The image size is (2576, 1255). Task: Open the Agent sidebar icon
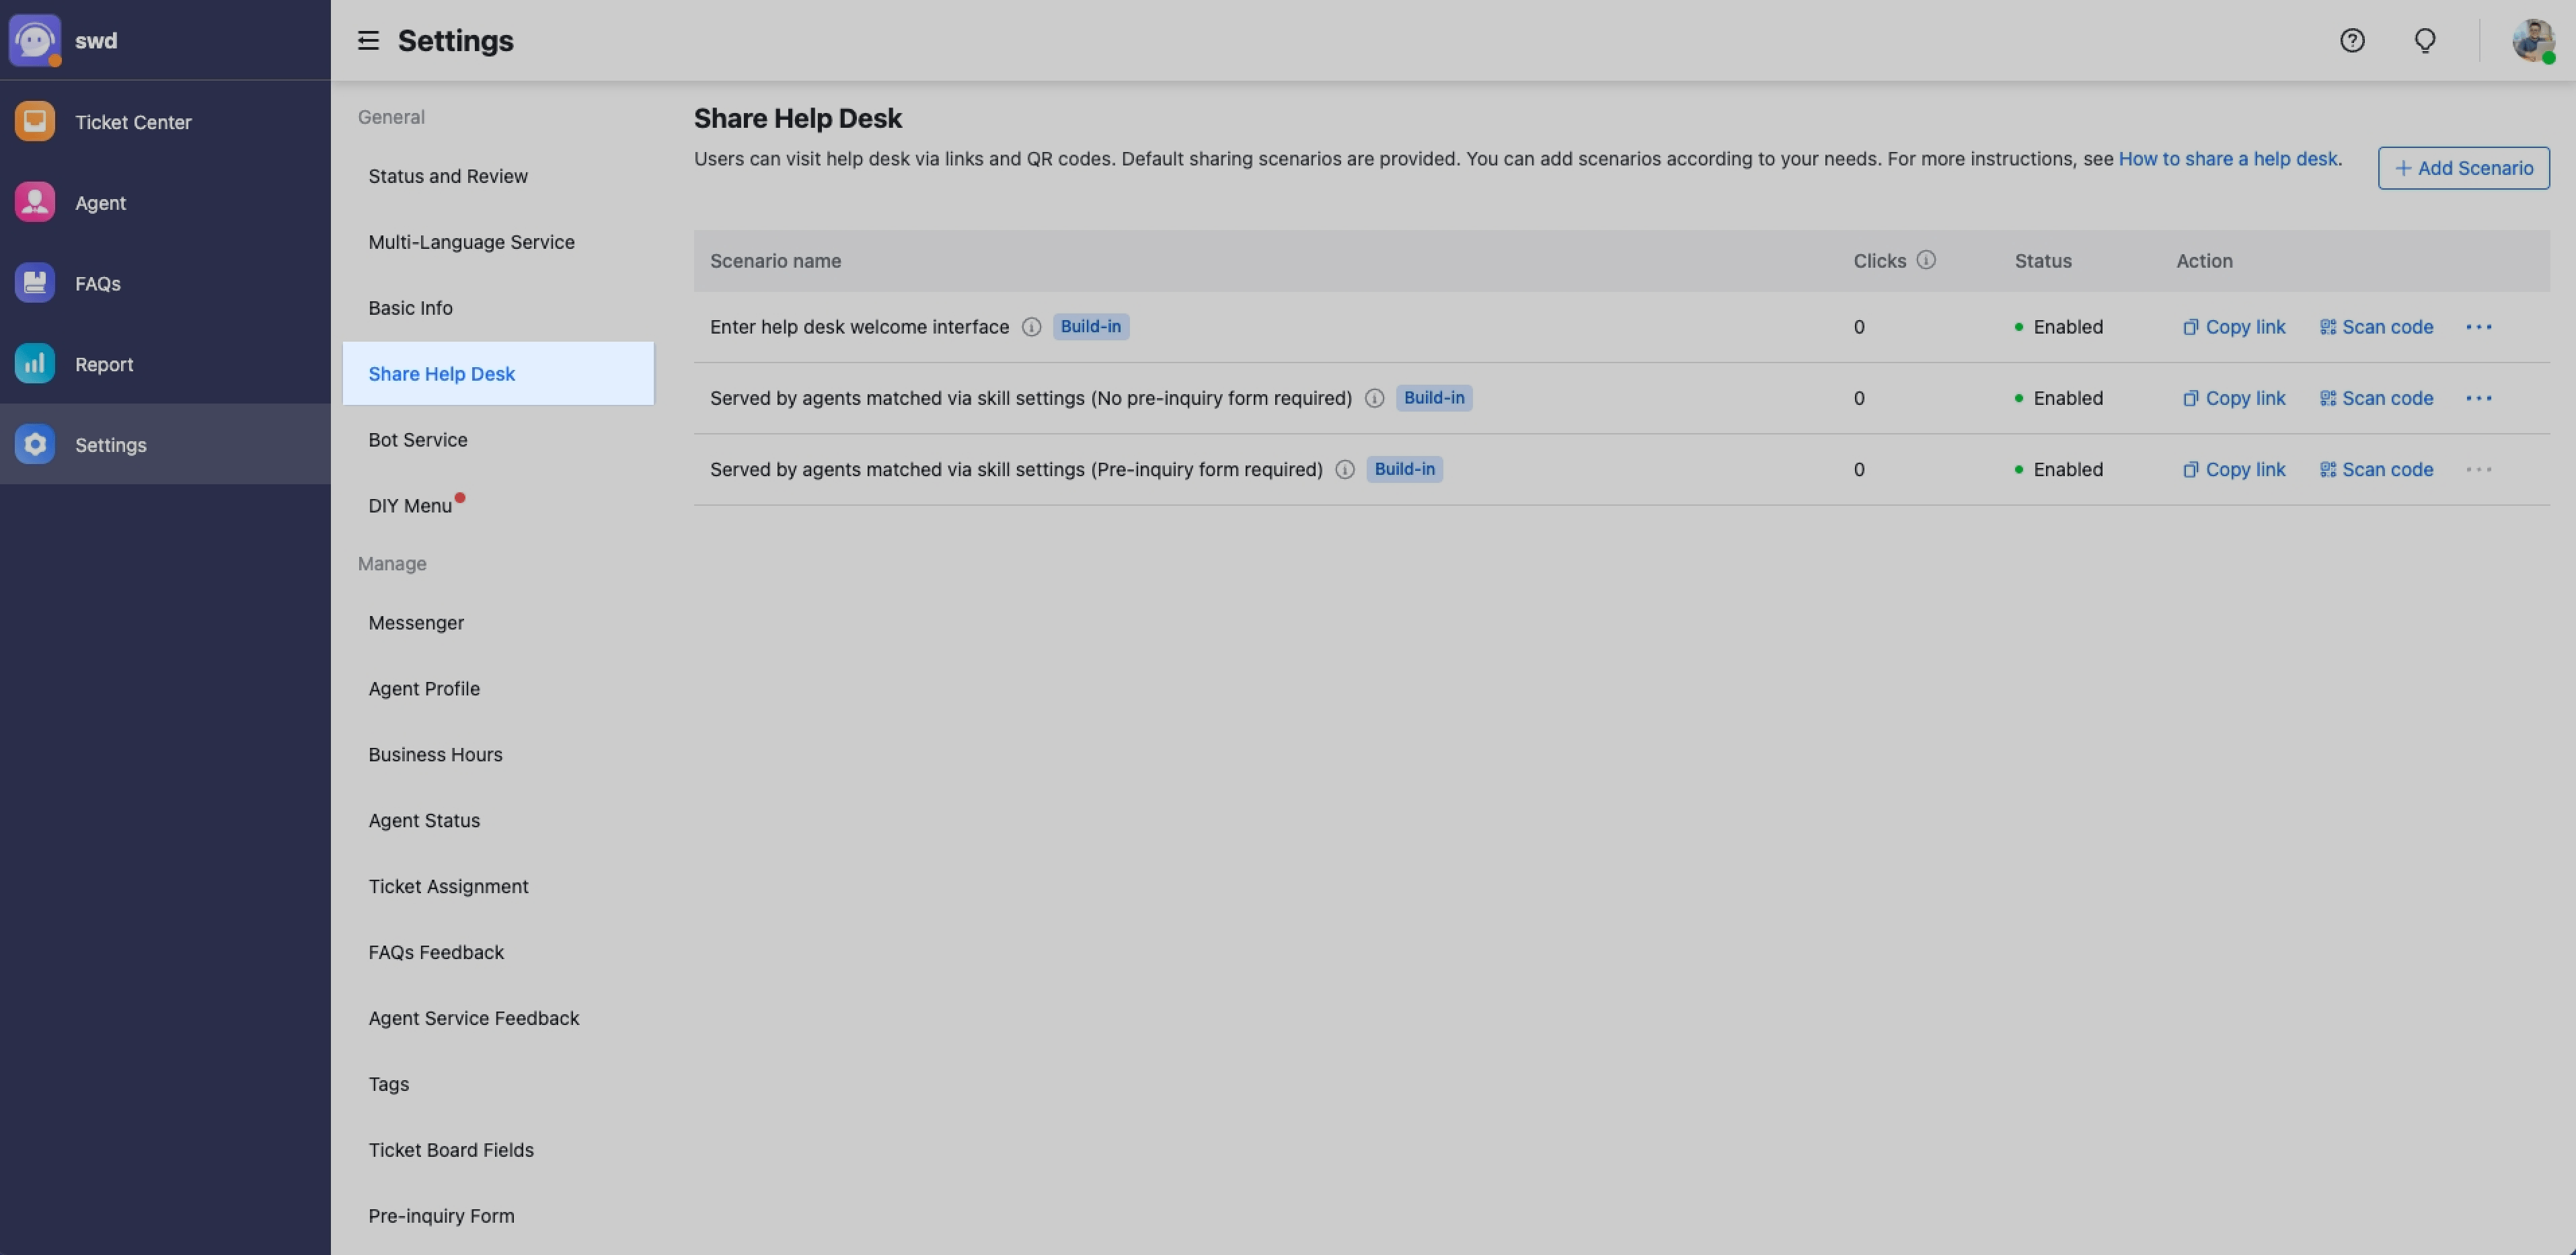35,202
